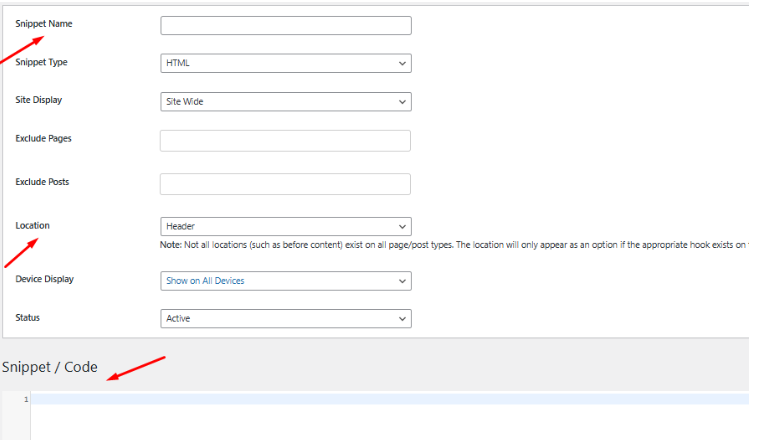Open the Location dropdown set to Header
The width and height of the screenshot is (780, 440).
click(285, 227)
